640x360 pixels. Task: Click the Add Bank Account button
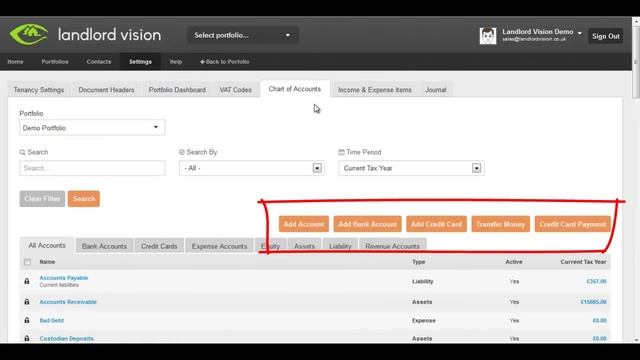(367, 224)
